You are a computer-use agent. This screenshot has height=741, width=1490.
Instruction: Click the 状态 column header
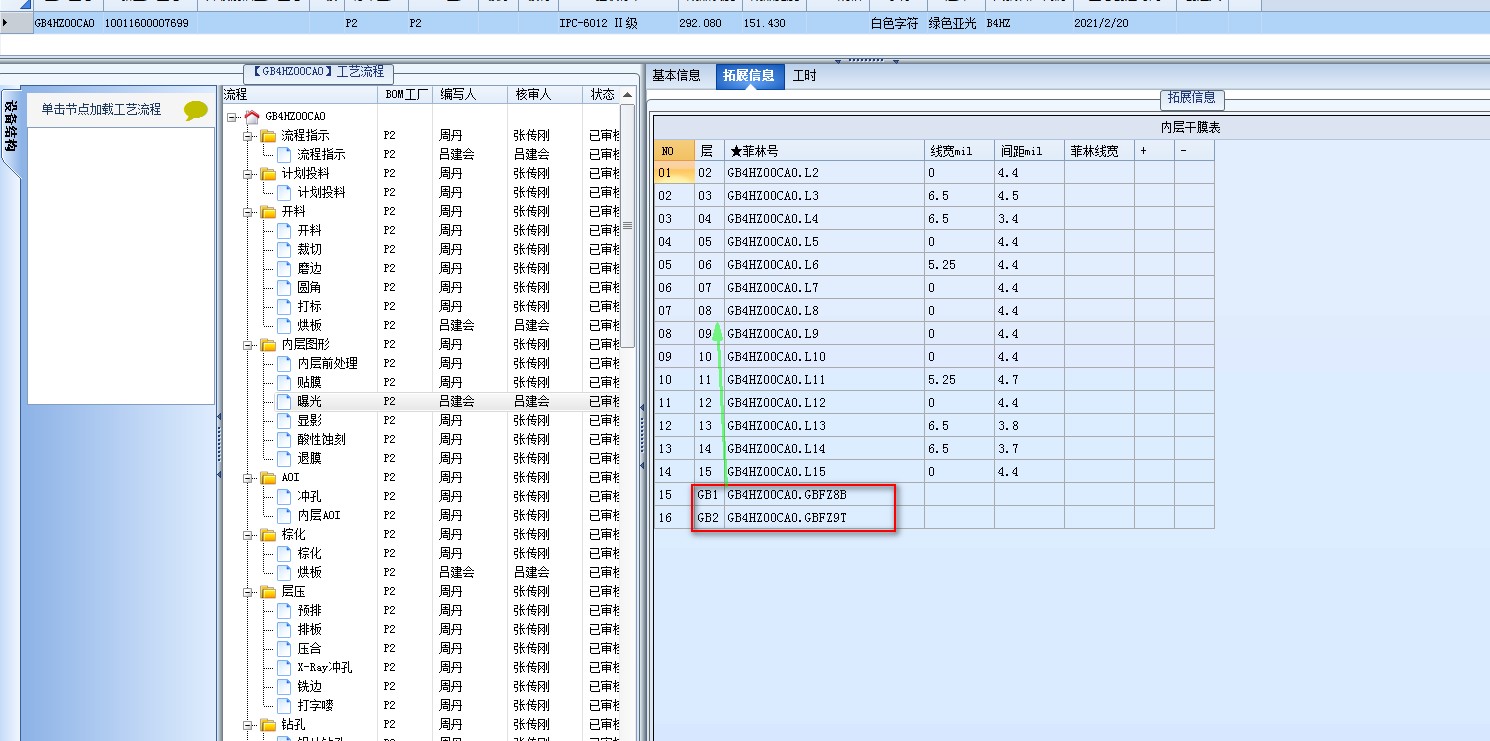coord(602,95)
